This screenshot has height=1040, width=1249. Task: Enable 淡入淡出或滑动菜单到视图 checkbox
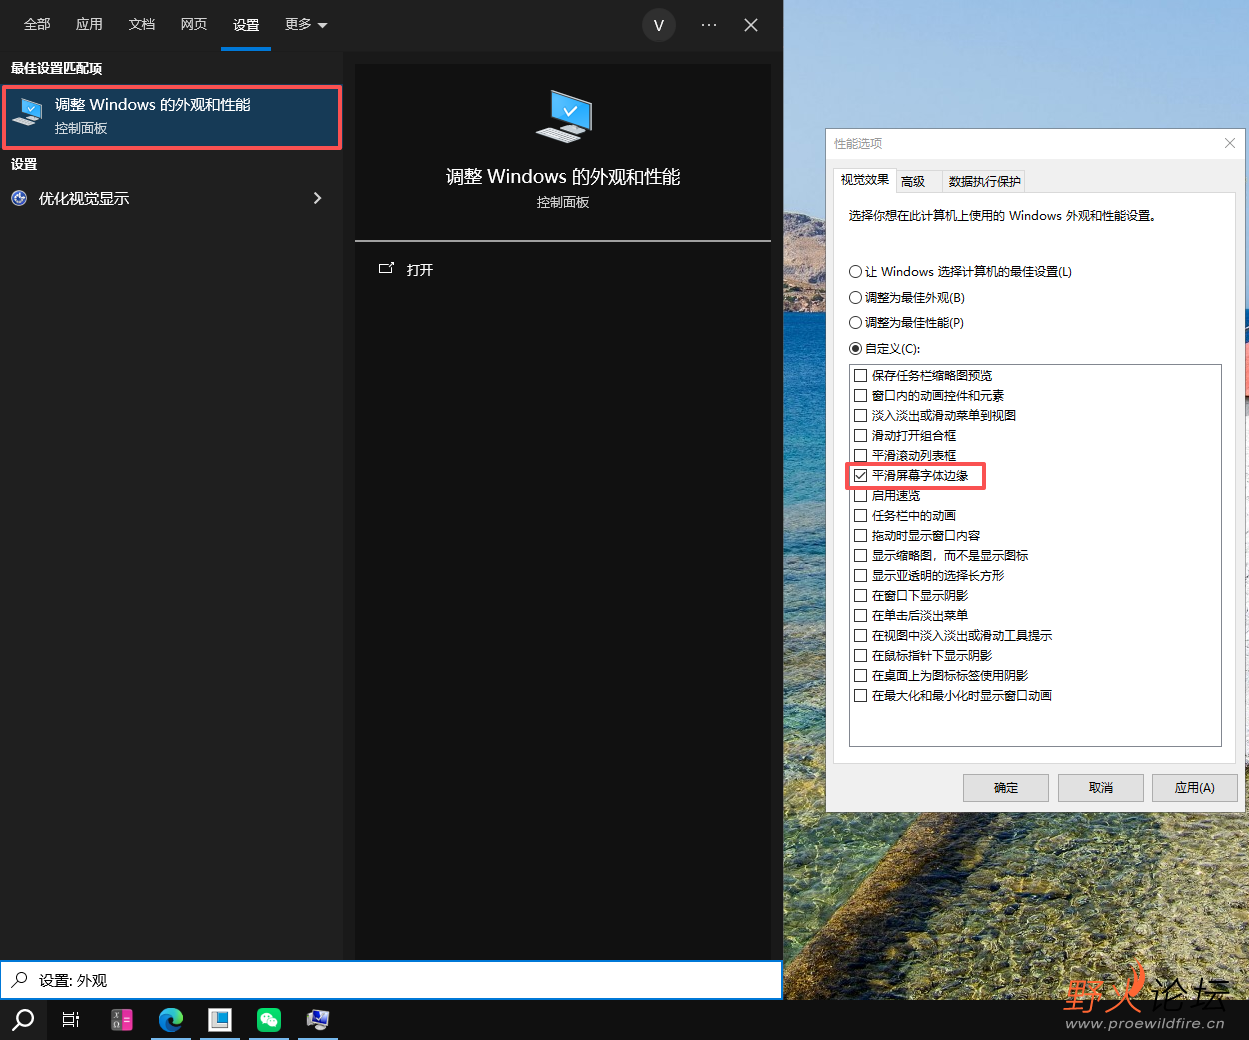(x=860, y=415)
